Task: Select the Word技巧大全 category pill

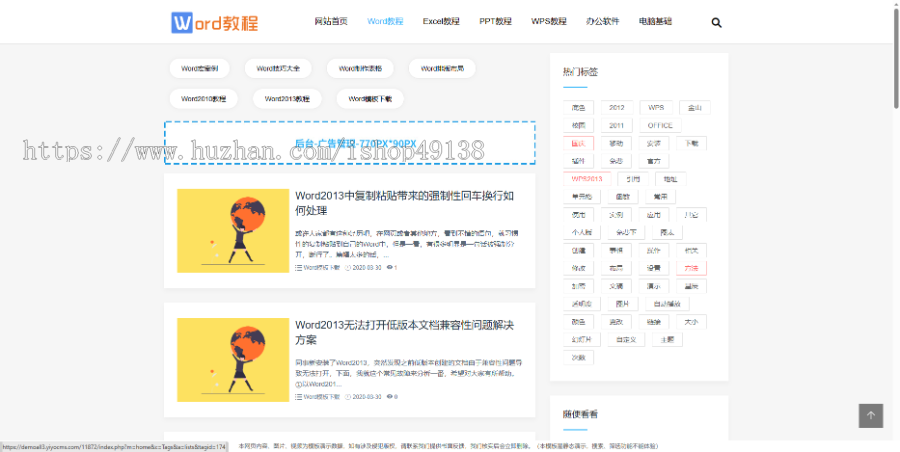Action: [278, 68]
